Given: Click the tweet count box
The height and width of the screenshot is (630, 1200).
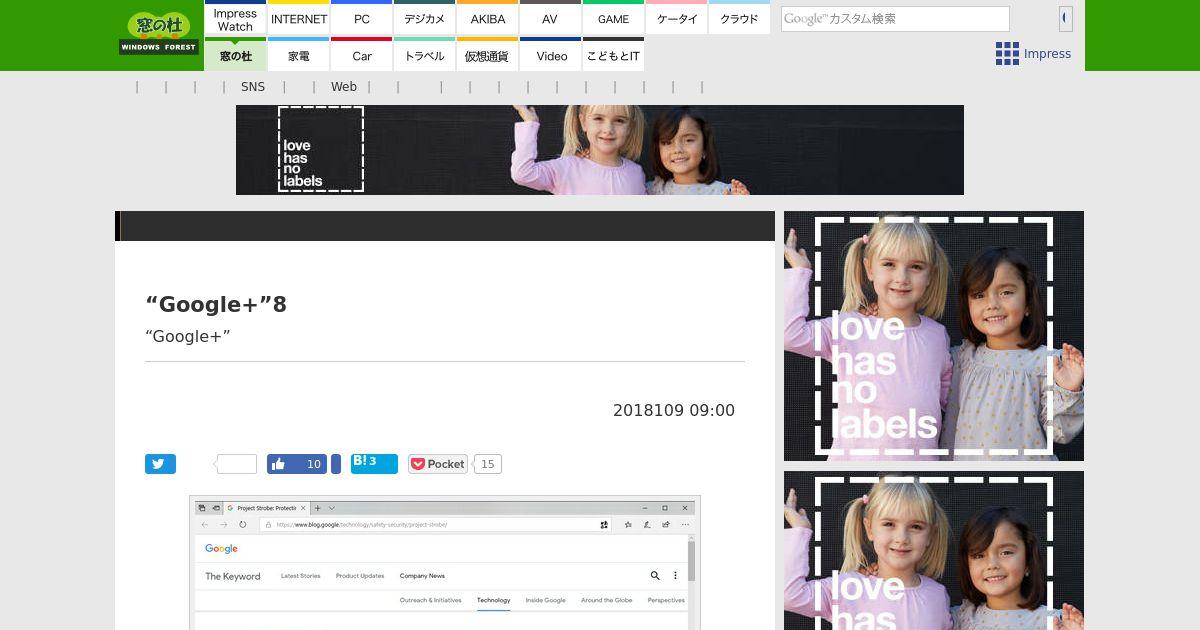Looking at the screenshot, I should click(237, 464).
